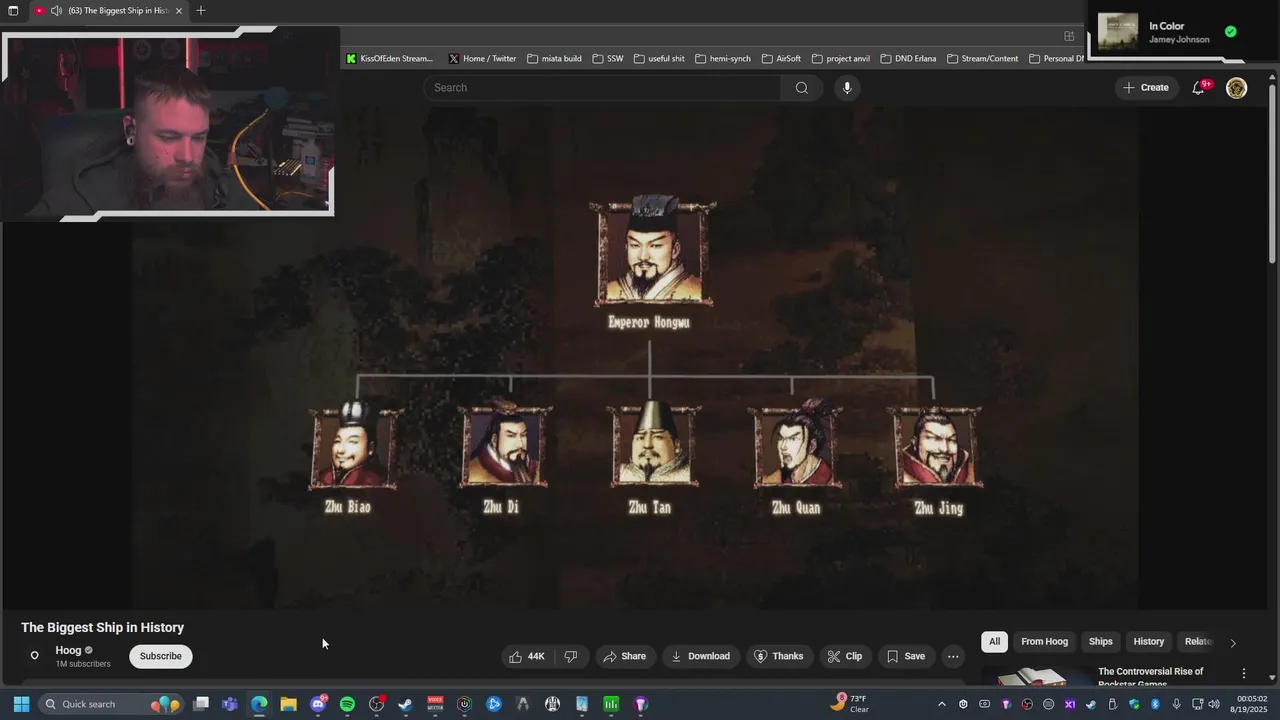Open Home / Twitter bookmark
1280x720 pixels.
click(x=482, y=59)
